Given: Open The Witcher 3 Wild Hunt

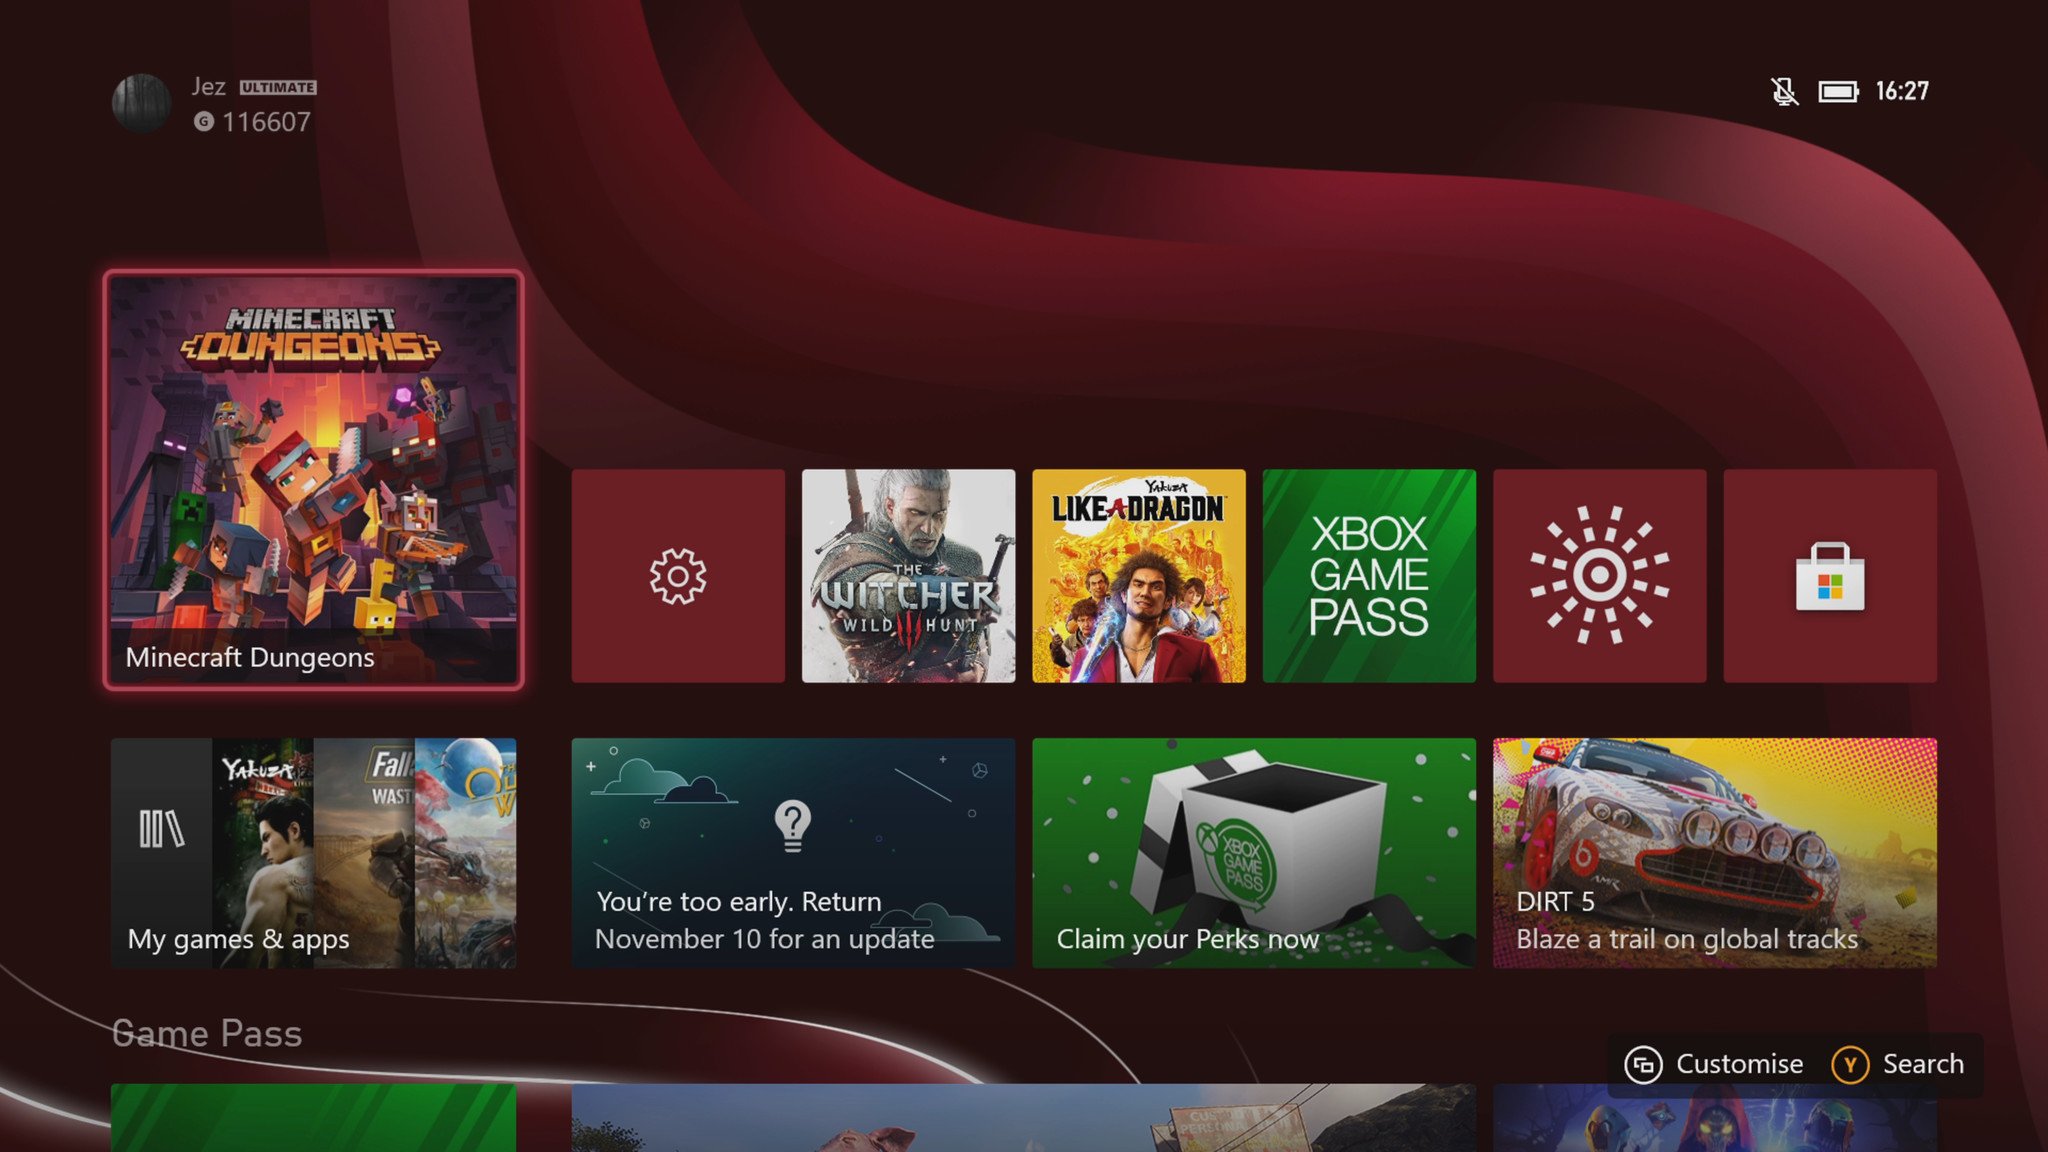Looking at the screenshot, I should pos(909,575).
